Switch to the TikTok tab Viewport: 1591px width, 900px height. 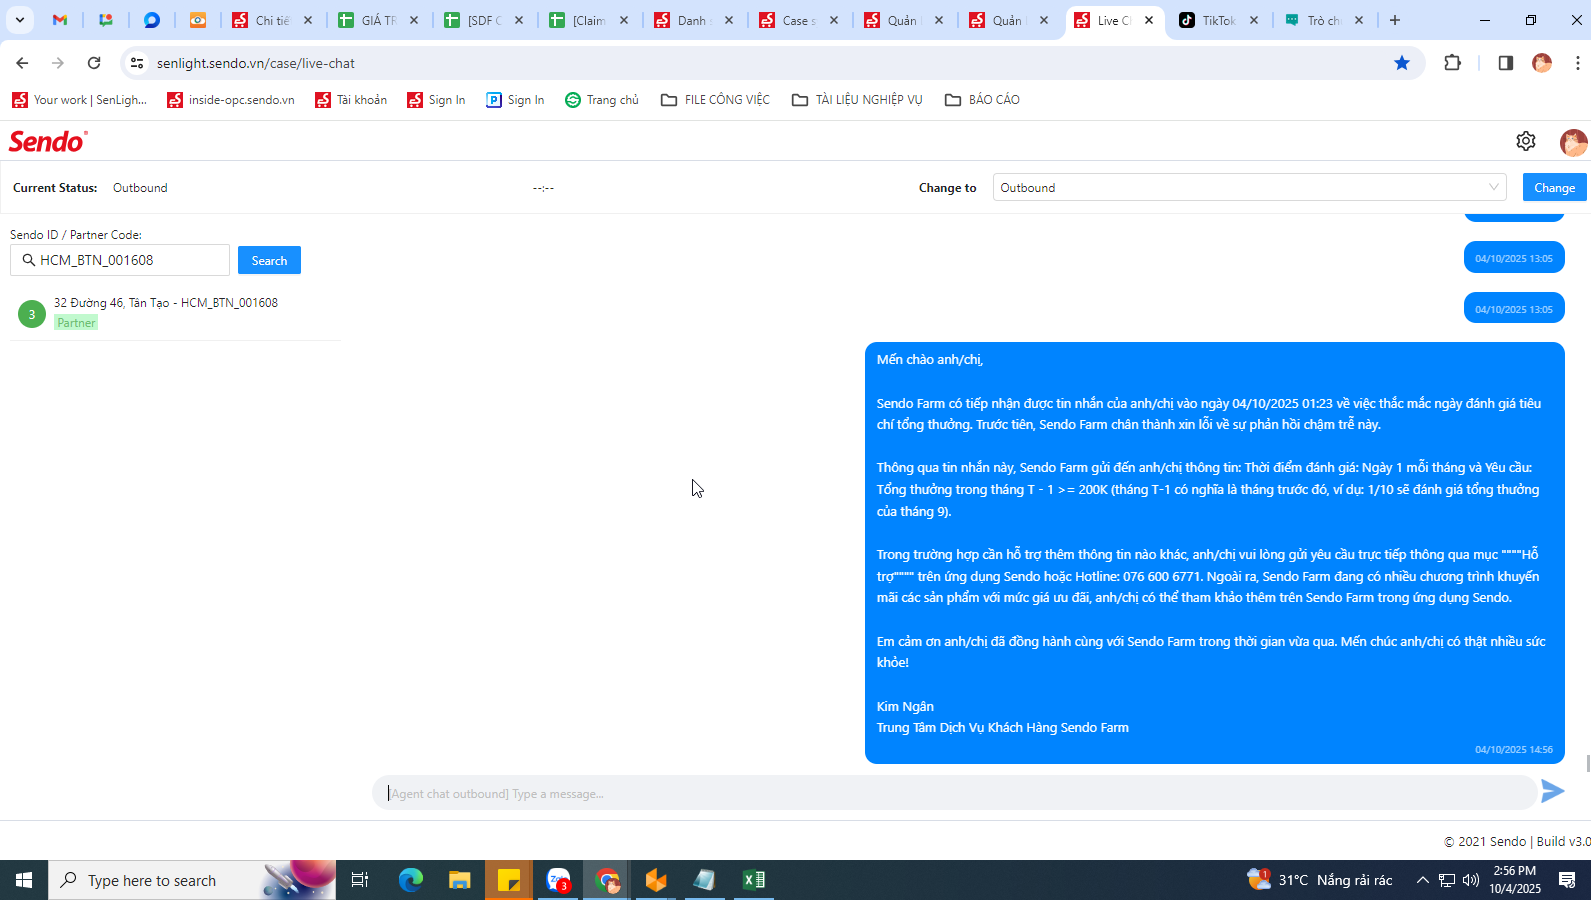pos(1219,20)
